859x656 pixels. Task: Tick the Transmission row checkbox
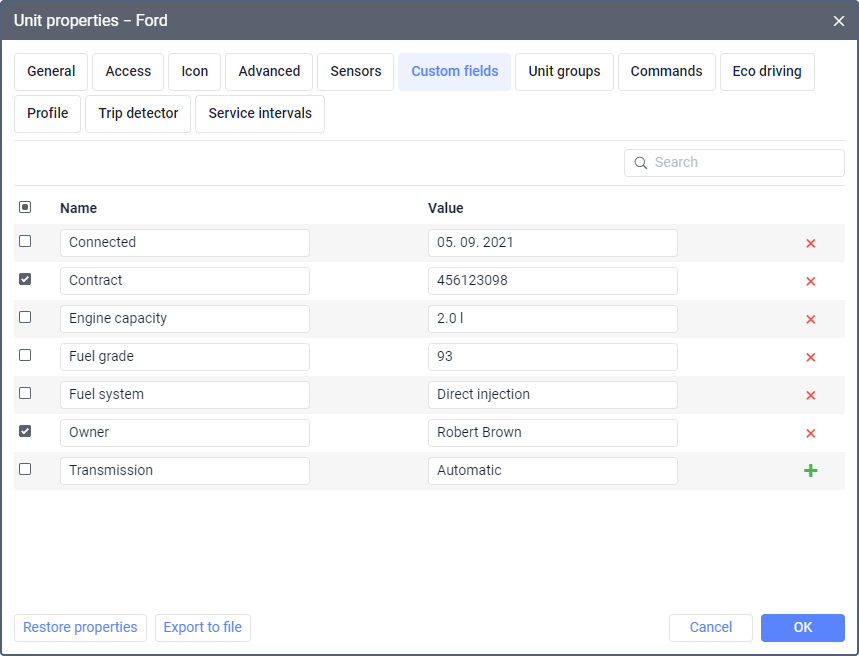pyautogui.click(x=25, y=469)
